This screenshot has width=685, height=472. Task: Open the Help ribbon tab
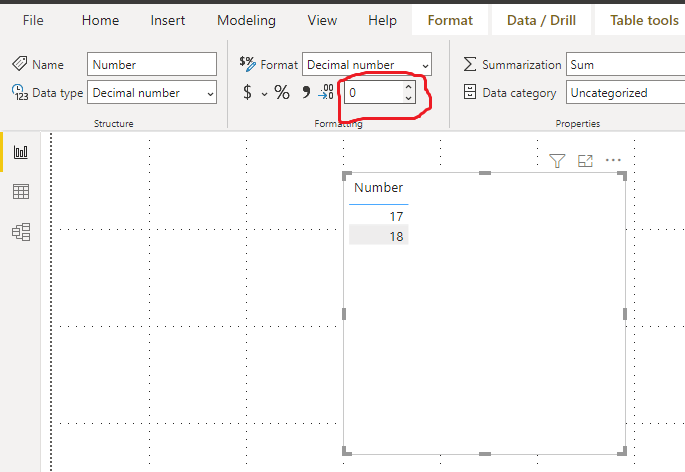click(x=382, y=20)
